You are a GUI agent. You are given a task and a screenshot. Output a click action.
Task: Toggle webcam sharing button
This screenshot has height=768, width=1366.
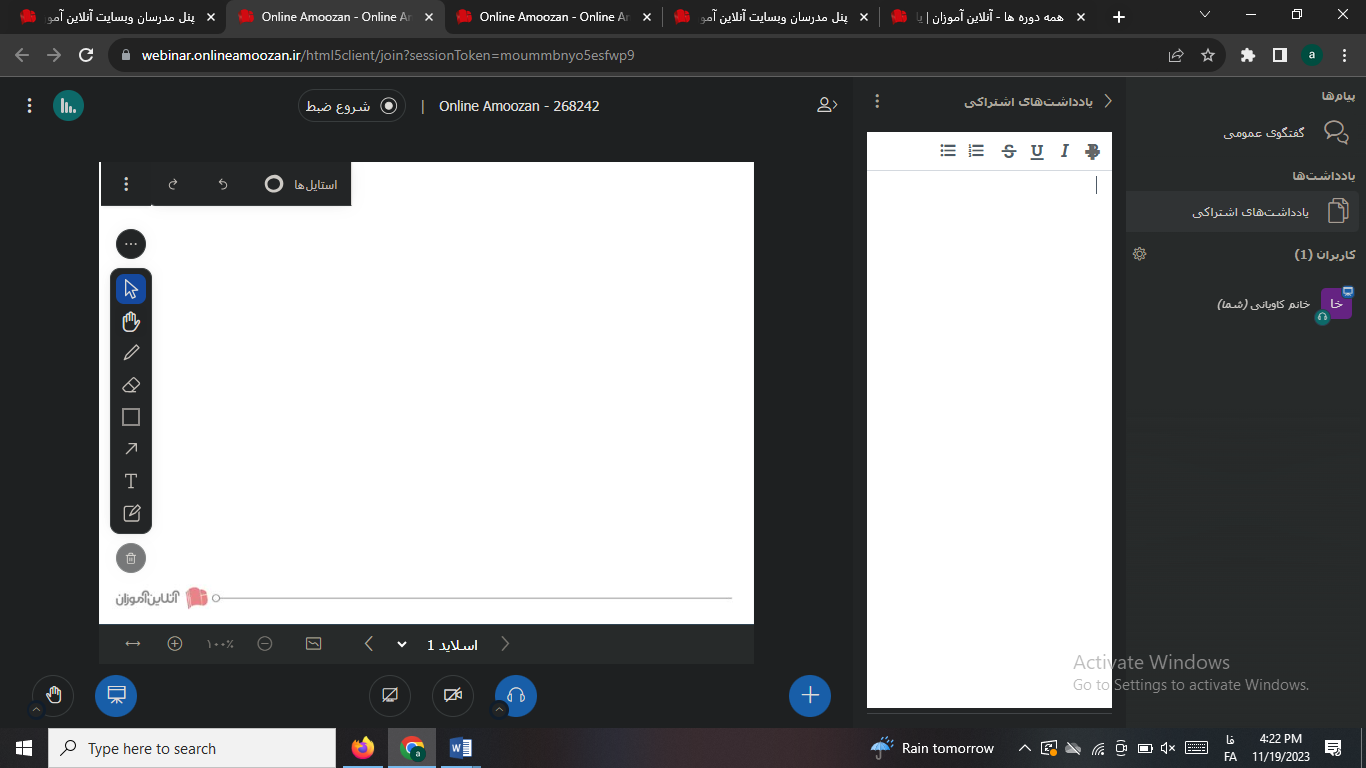pyautogui.click(x=453, y=696)
